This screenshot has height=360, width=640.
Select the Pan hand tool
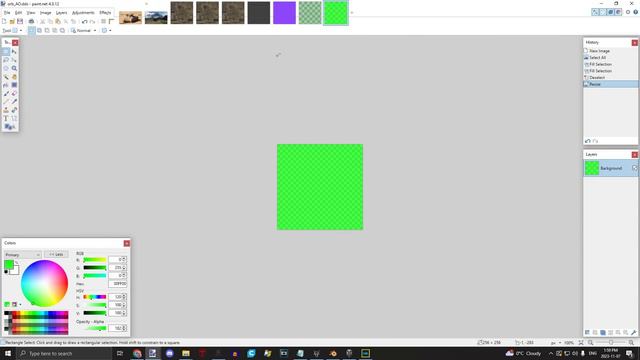[14, 77]
